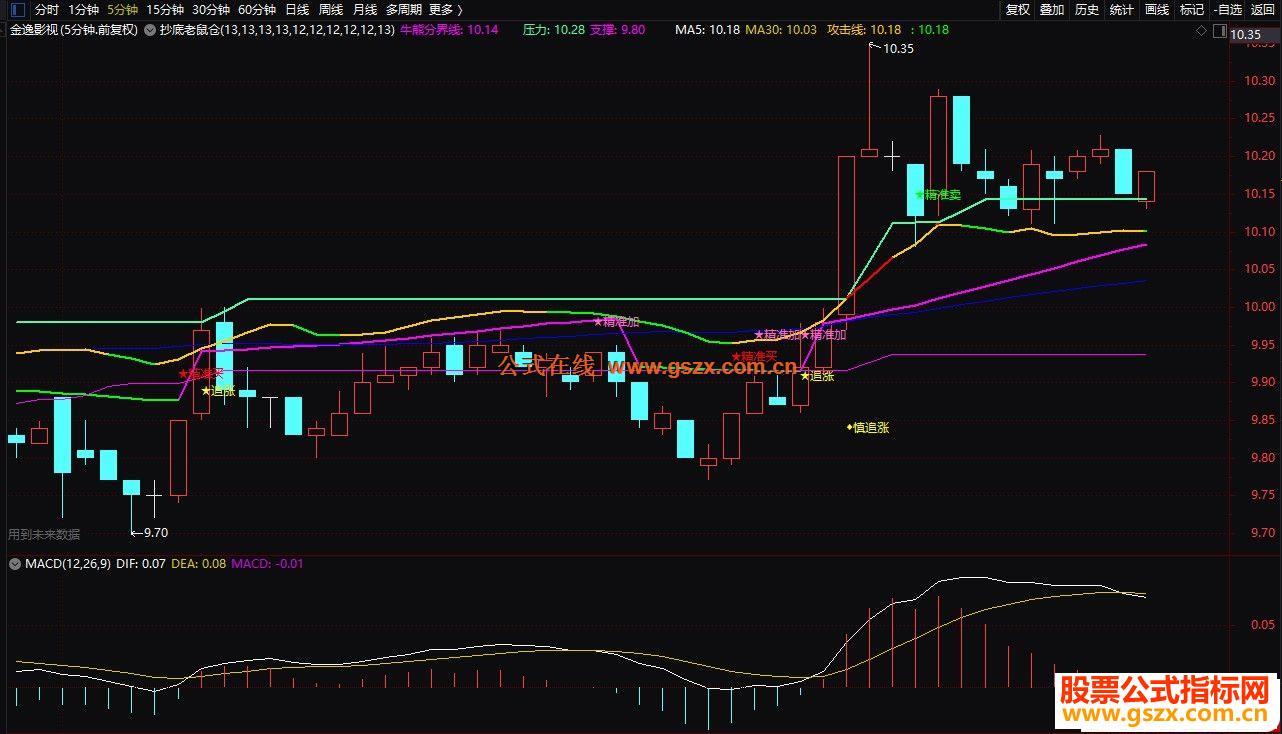Select the 60分钟 period tab
The image size is (1282, 734).
(x=257, y=10)
